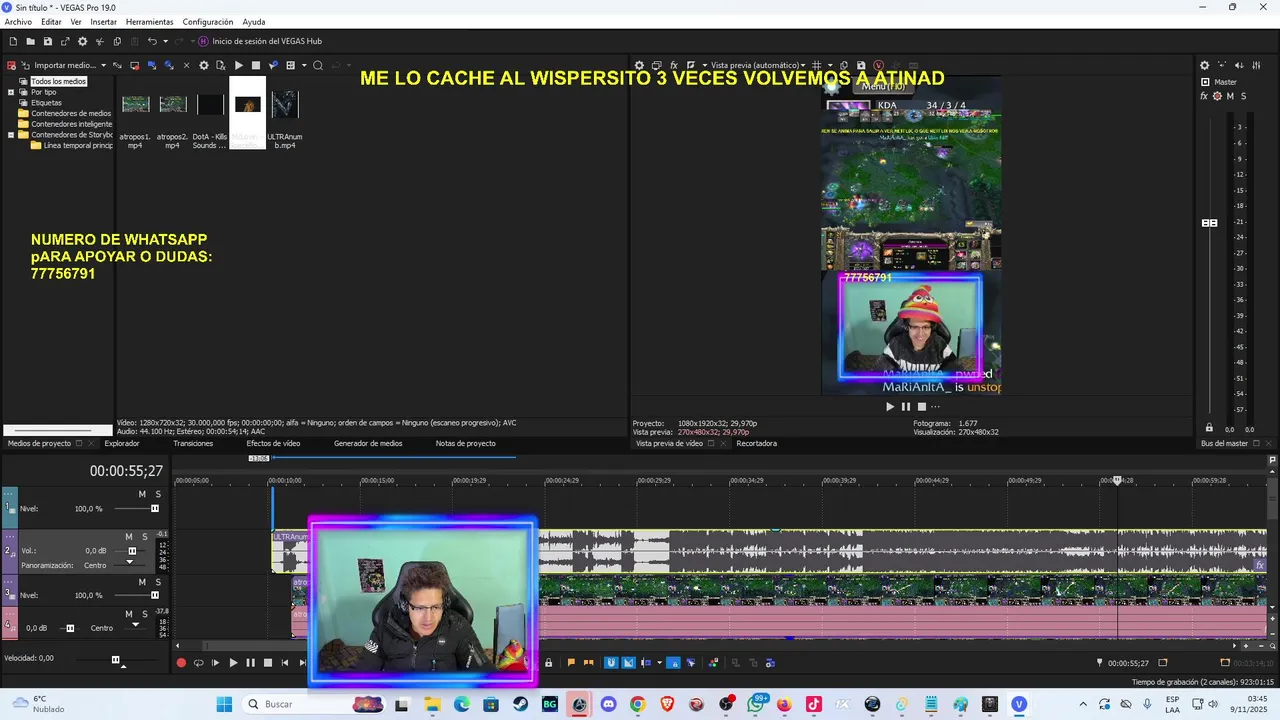The width and height of the screenshot is (1280, 720).
Task: Toggle Master bus mute M button
Action: tap(1230, 96)
